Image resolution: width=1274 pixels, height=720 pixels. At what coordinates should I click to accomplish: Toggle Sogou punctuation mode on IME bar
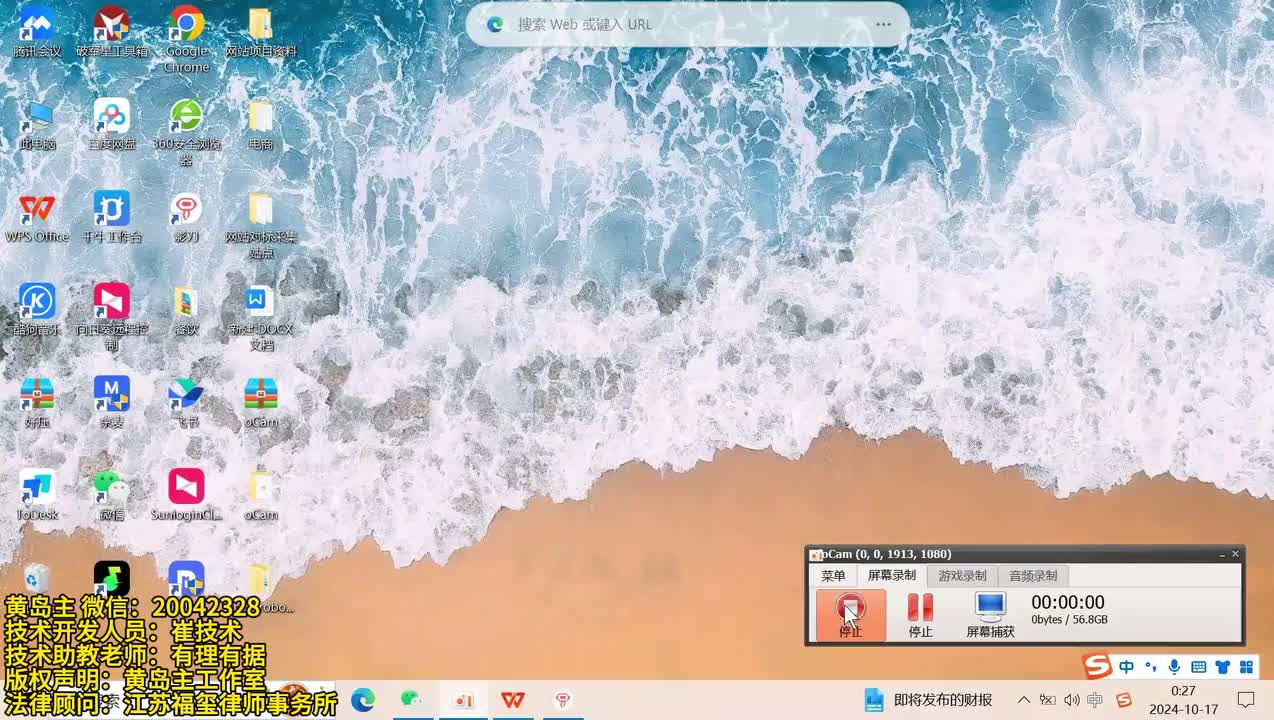click(1151, 667)
